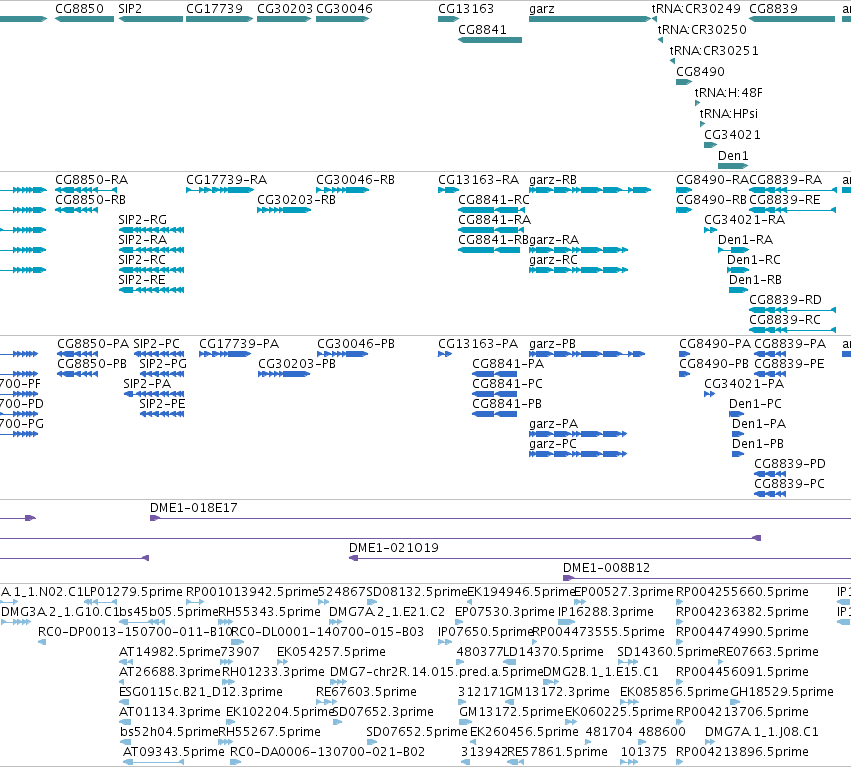Select the tRNA:H:48F gene label
The width and height of the screenshot is (851, 767).
pyautogui.click(x=728, y=92)
